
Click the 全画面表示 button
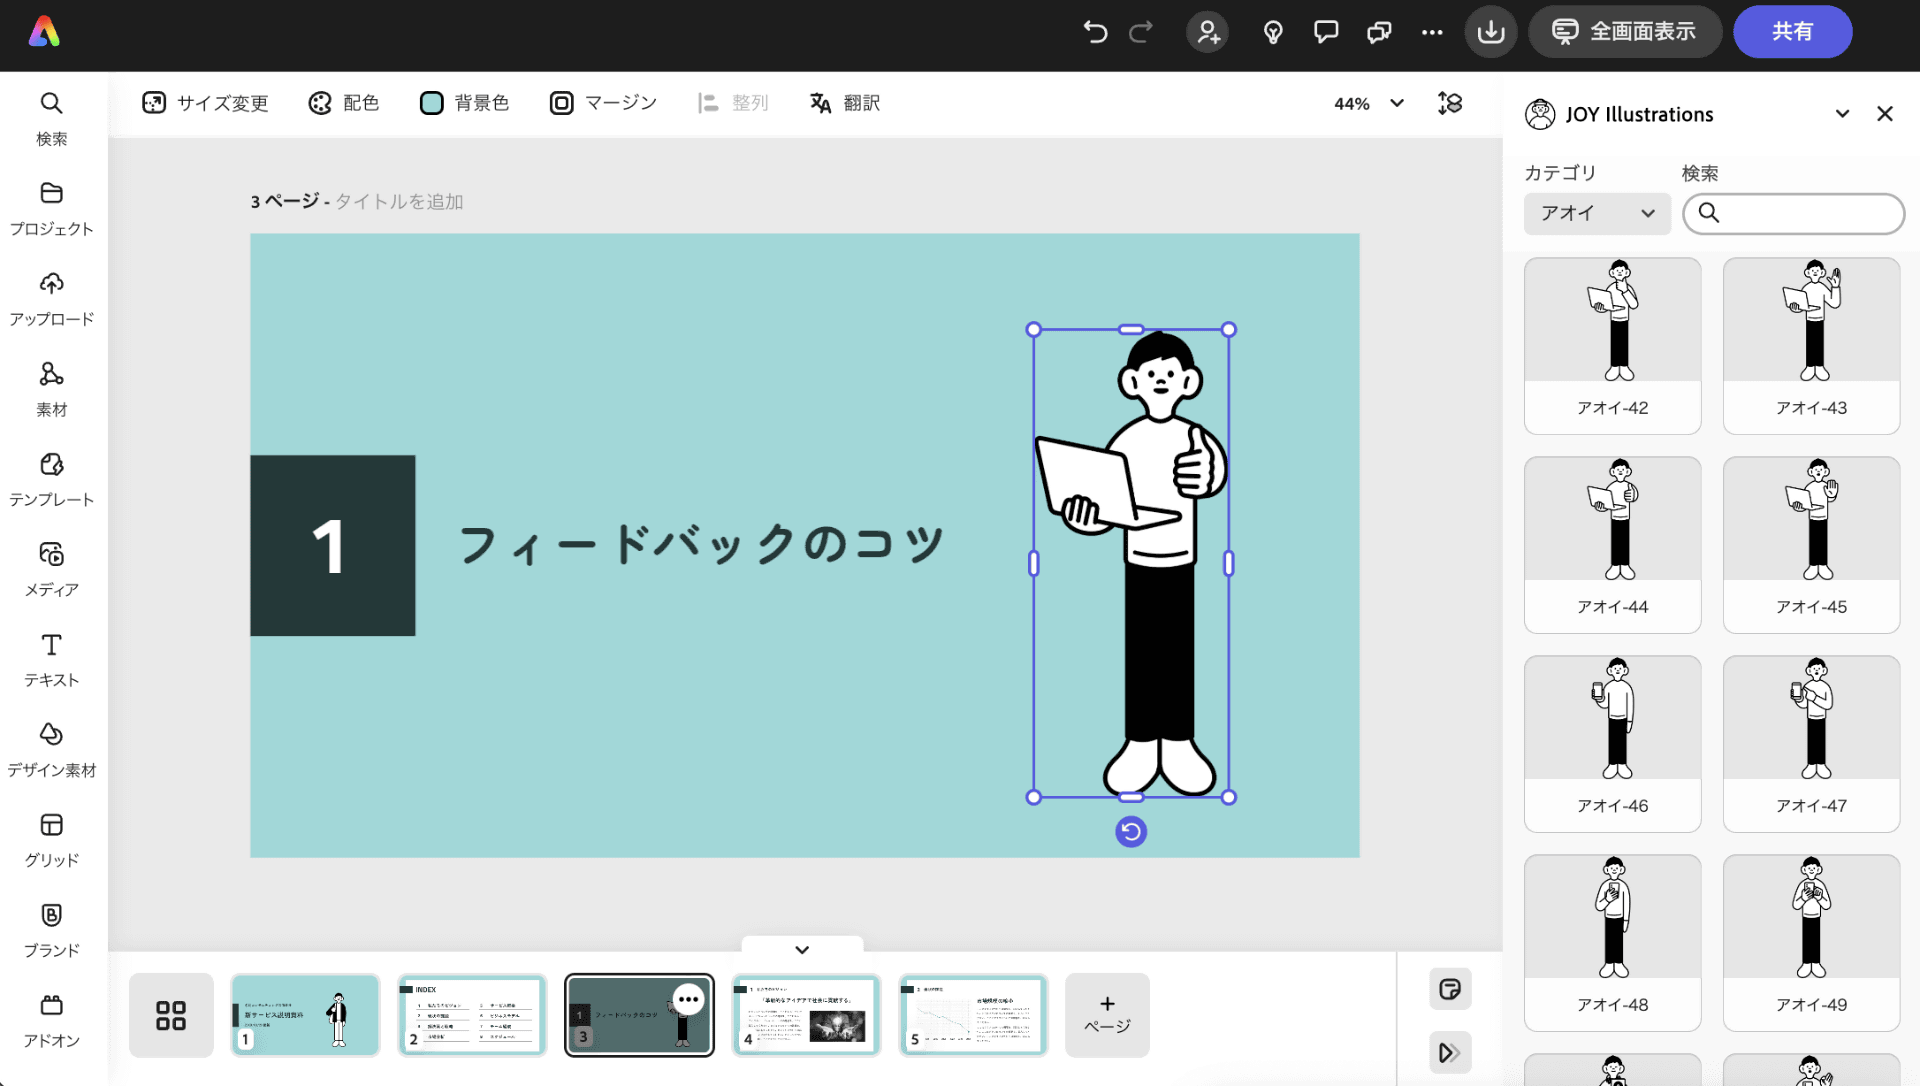tap(1624, 32)
